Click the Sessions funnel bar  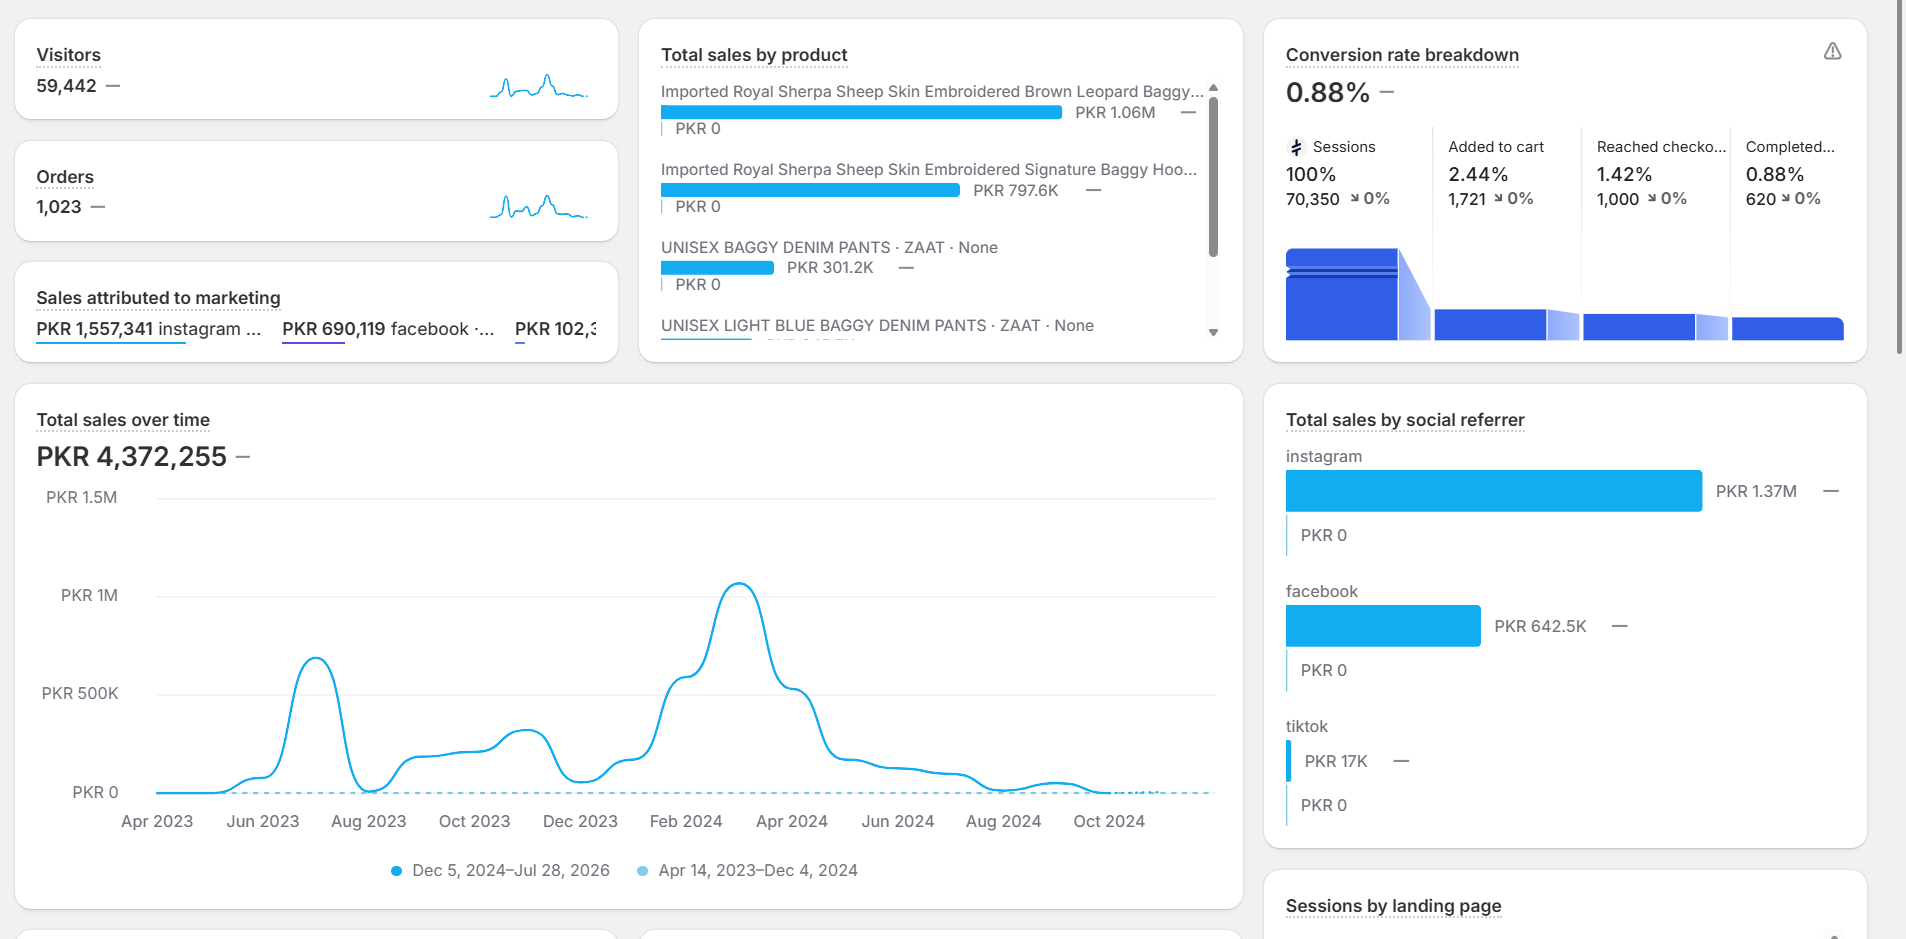click(x=1341, y=294)
